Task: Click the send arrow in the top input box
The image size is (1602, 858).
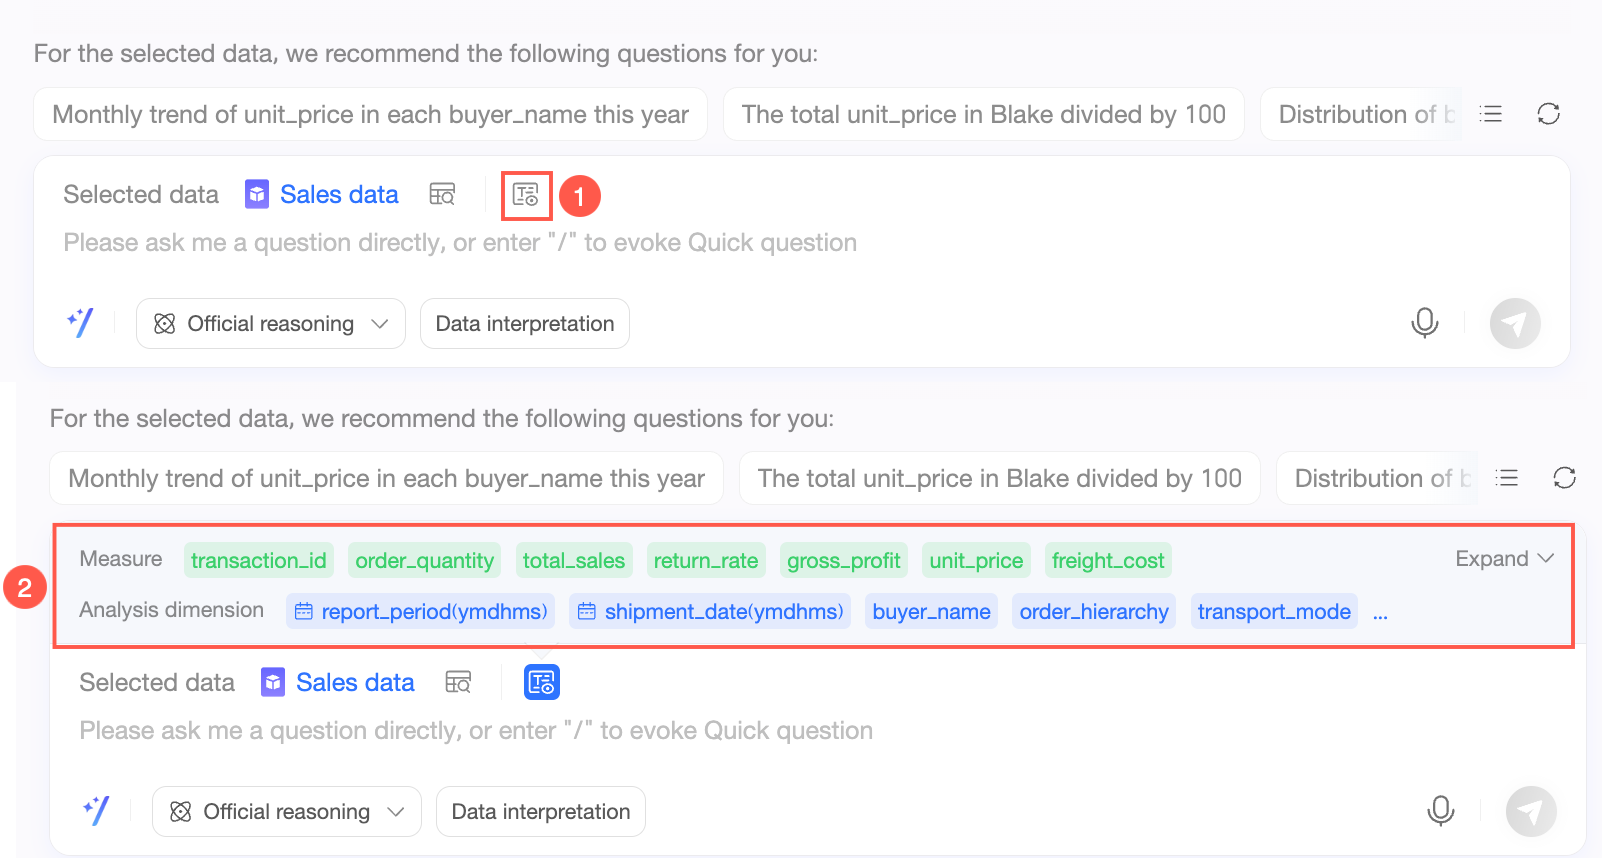Action: point(1514,323)
